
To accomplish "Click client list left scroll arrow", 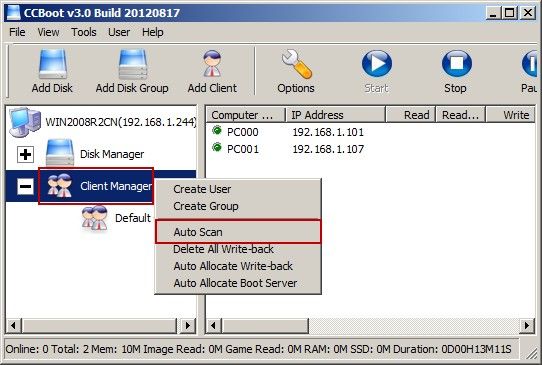I will coord(213,325).
